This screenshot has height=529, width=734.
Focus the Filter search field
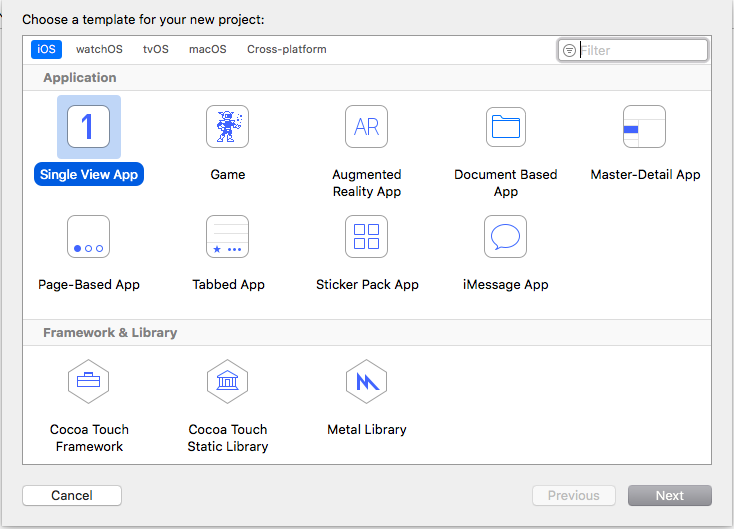click(633, 50)
